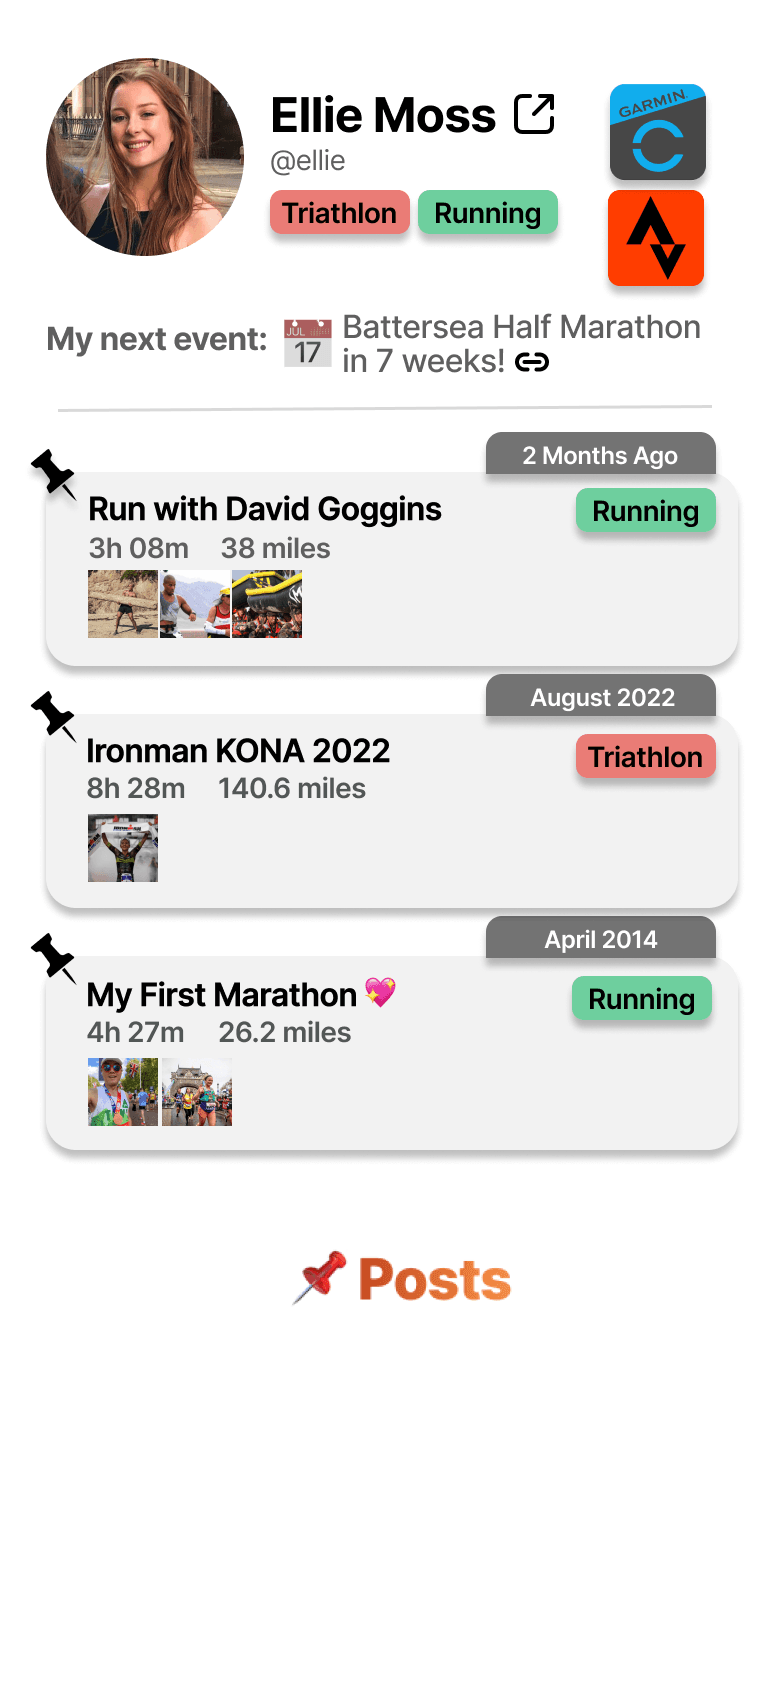Click the calendar icon for the next event
Viewport: 780px width, 1688px height.
[307, 343]
